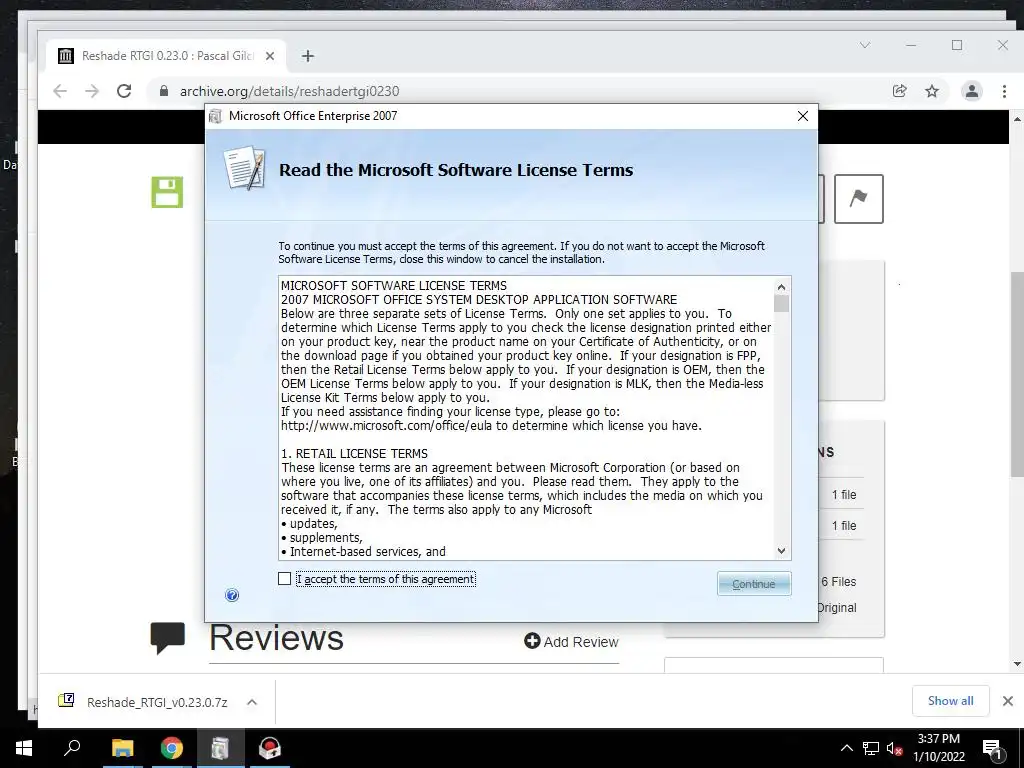This screenshot has width=1024, height=768.
Task: Open a new Chrome tab
Action: click(x=308, y=56)
